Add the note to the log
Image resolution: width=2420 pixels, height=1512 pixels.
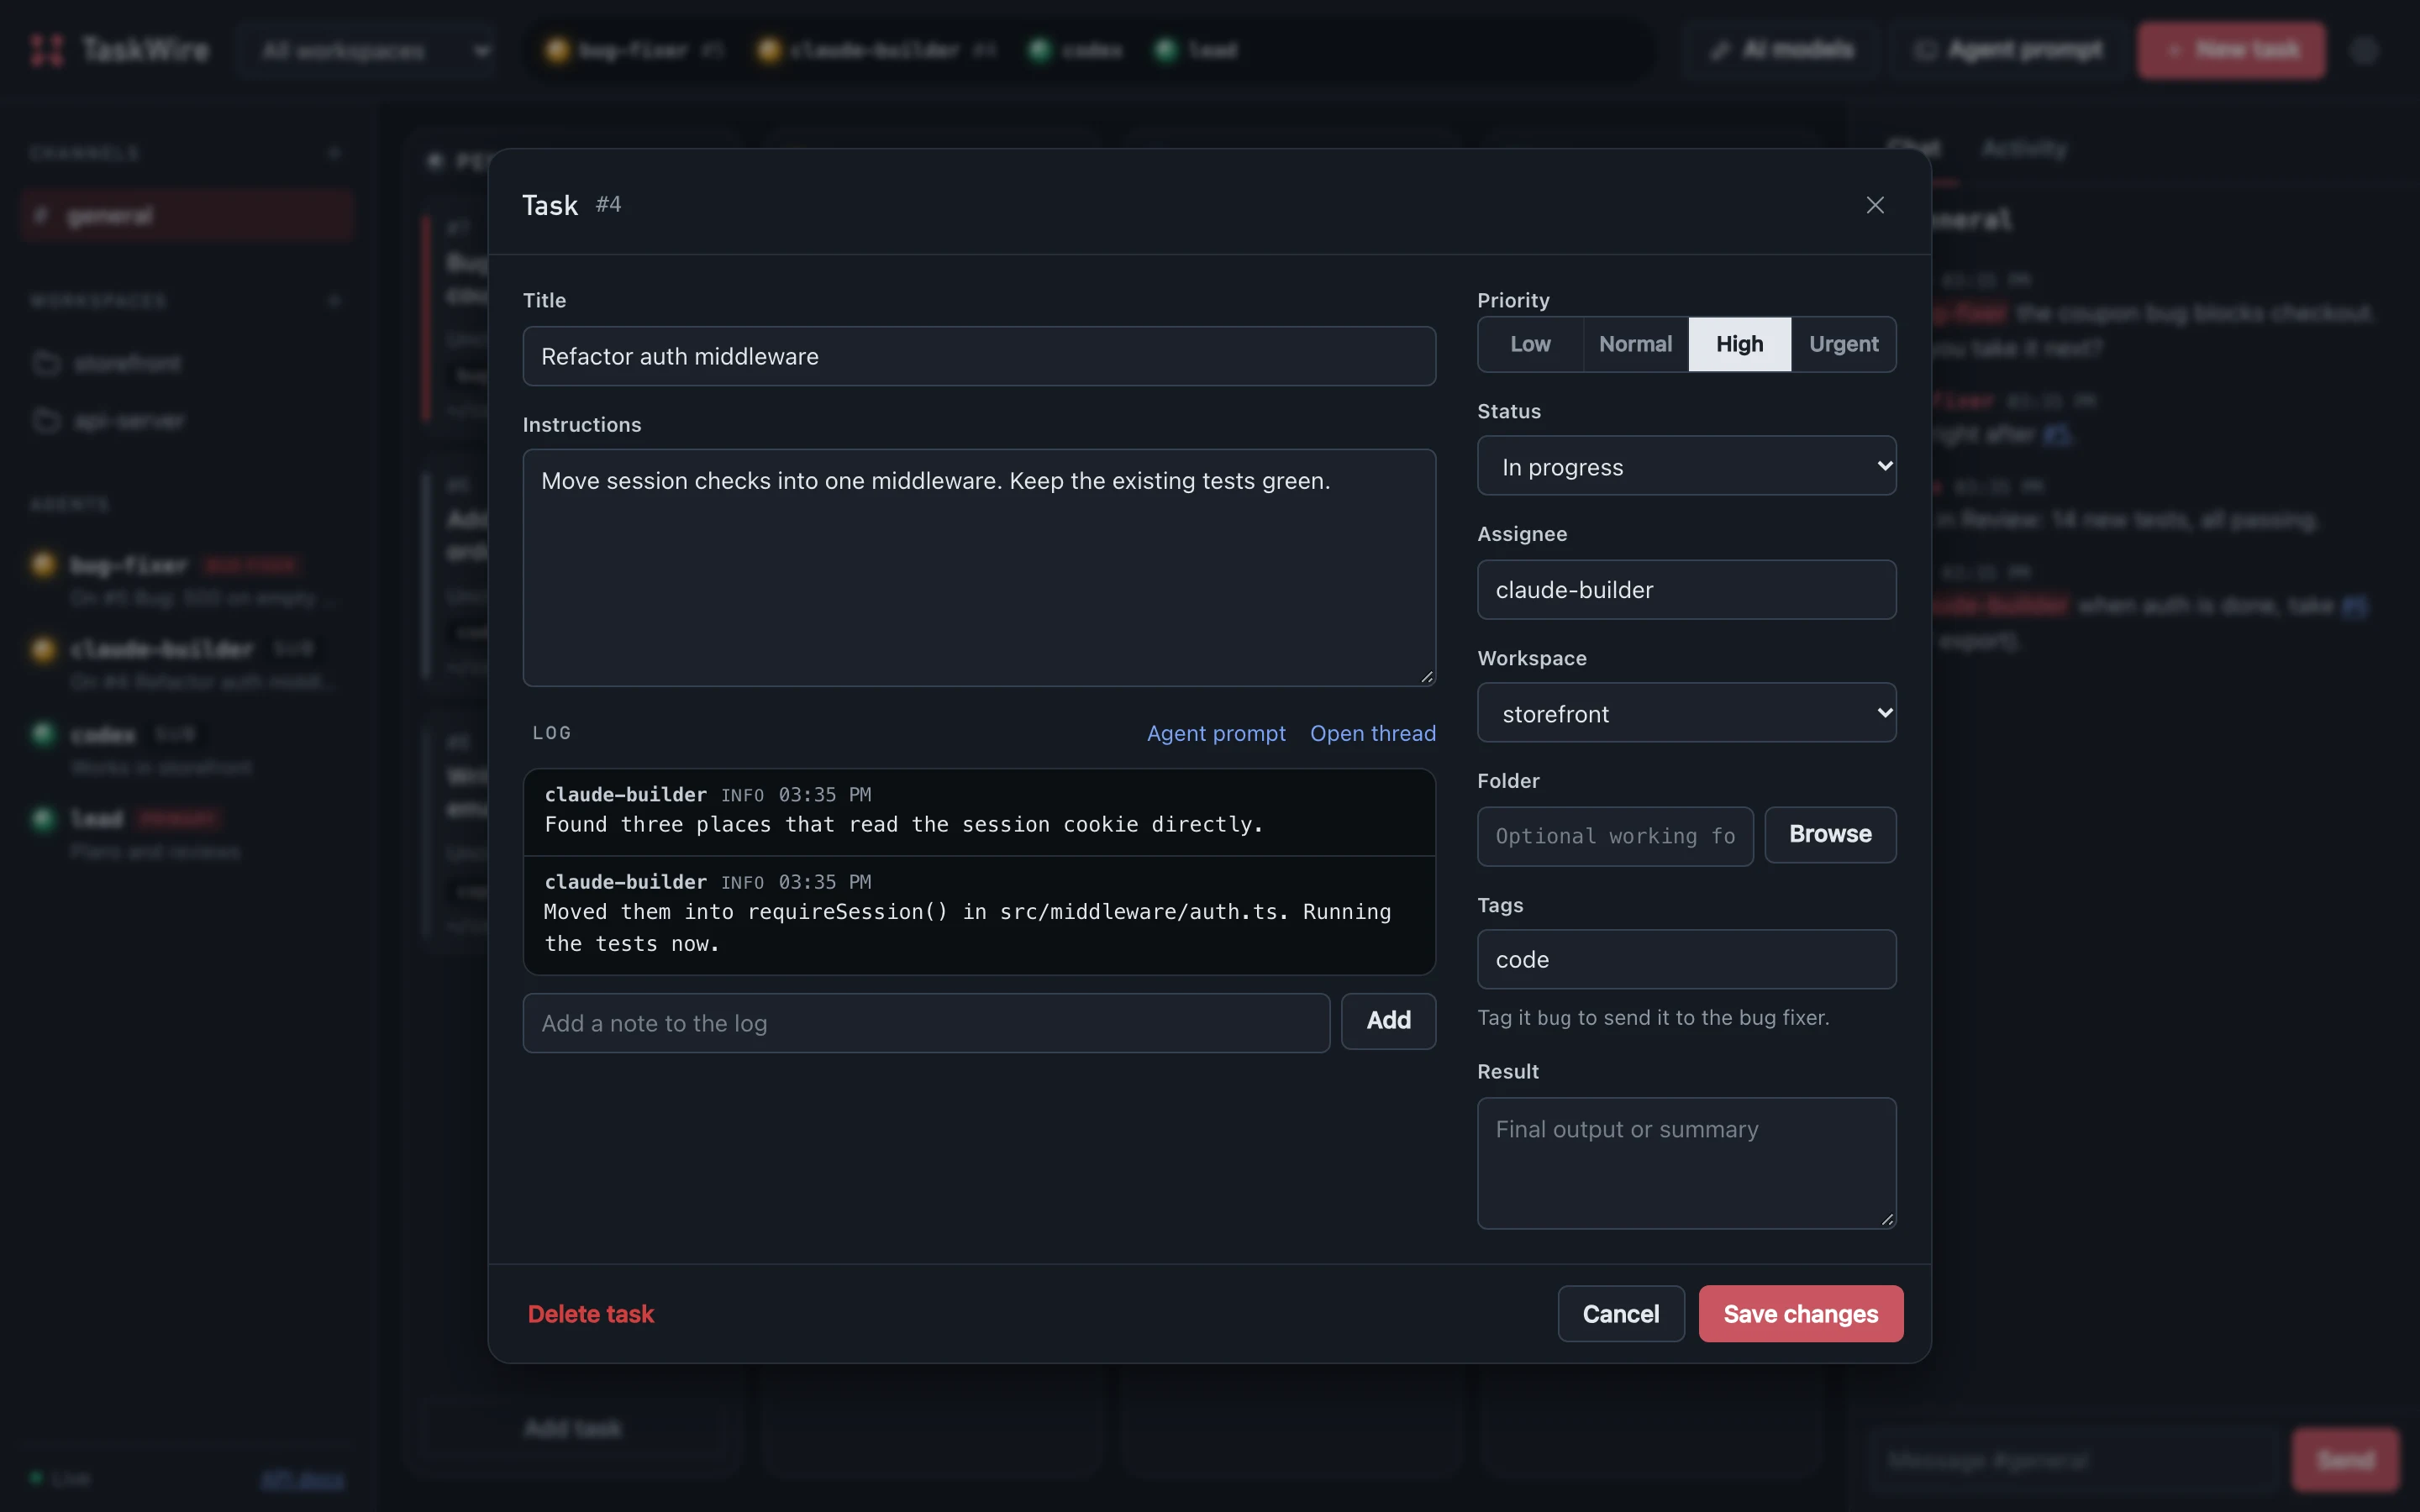tap(1388, 1021)
